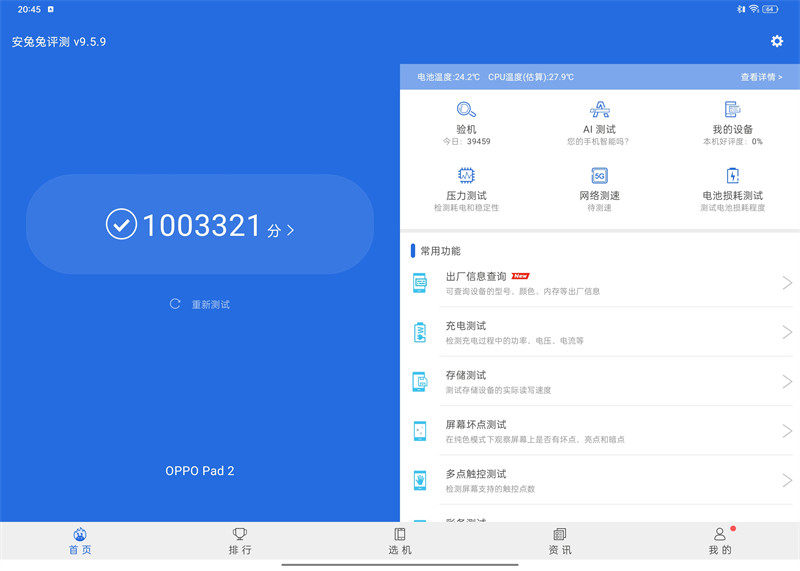This screenshot has width=800, height=571.
Task: Switch to the 资讯 news tab
Action: [x=560, y=541]
